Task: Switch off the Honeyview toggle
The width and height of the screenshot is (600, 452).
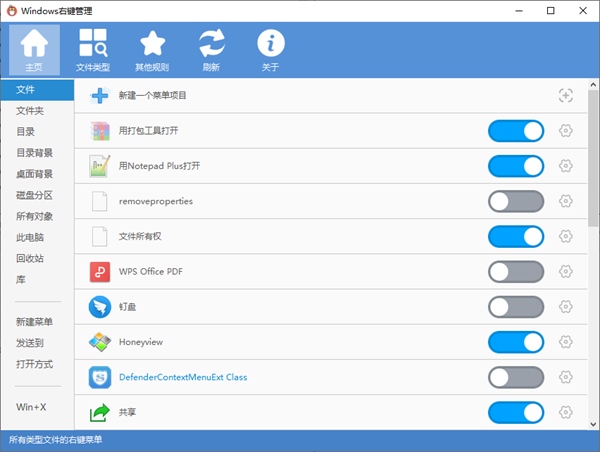Action: click(516, 342)
